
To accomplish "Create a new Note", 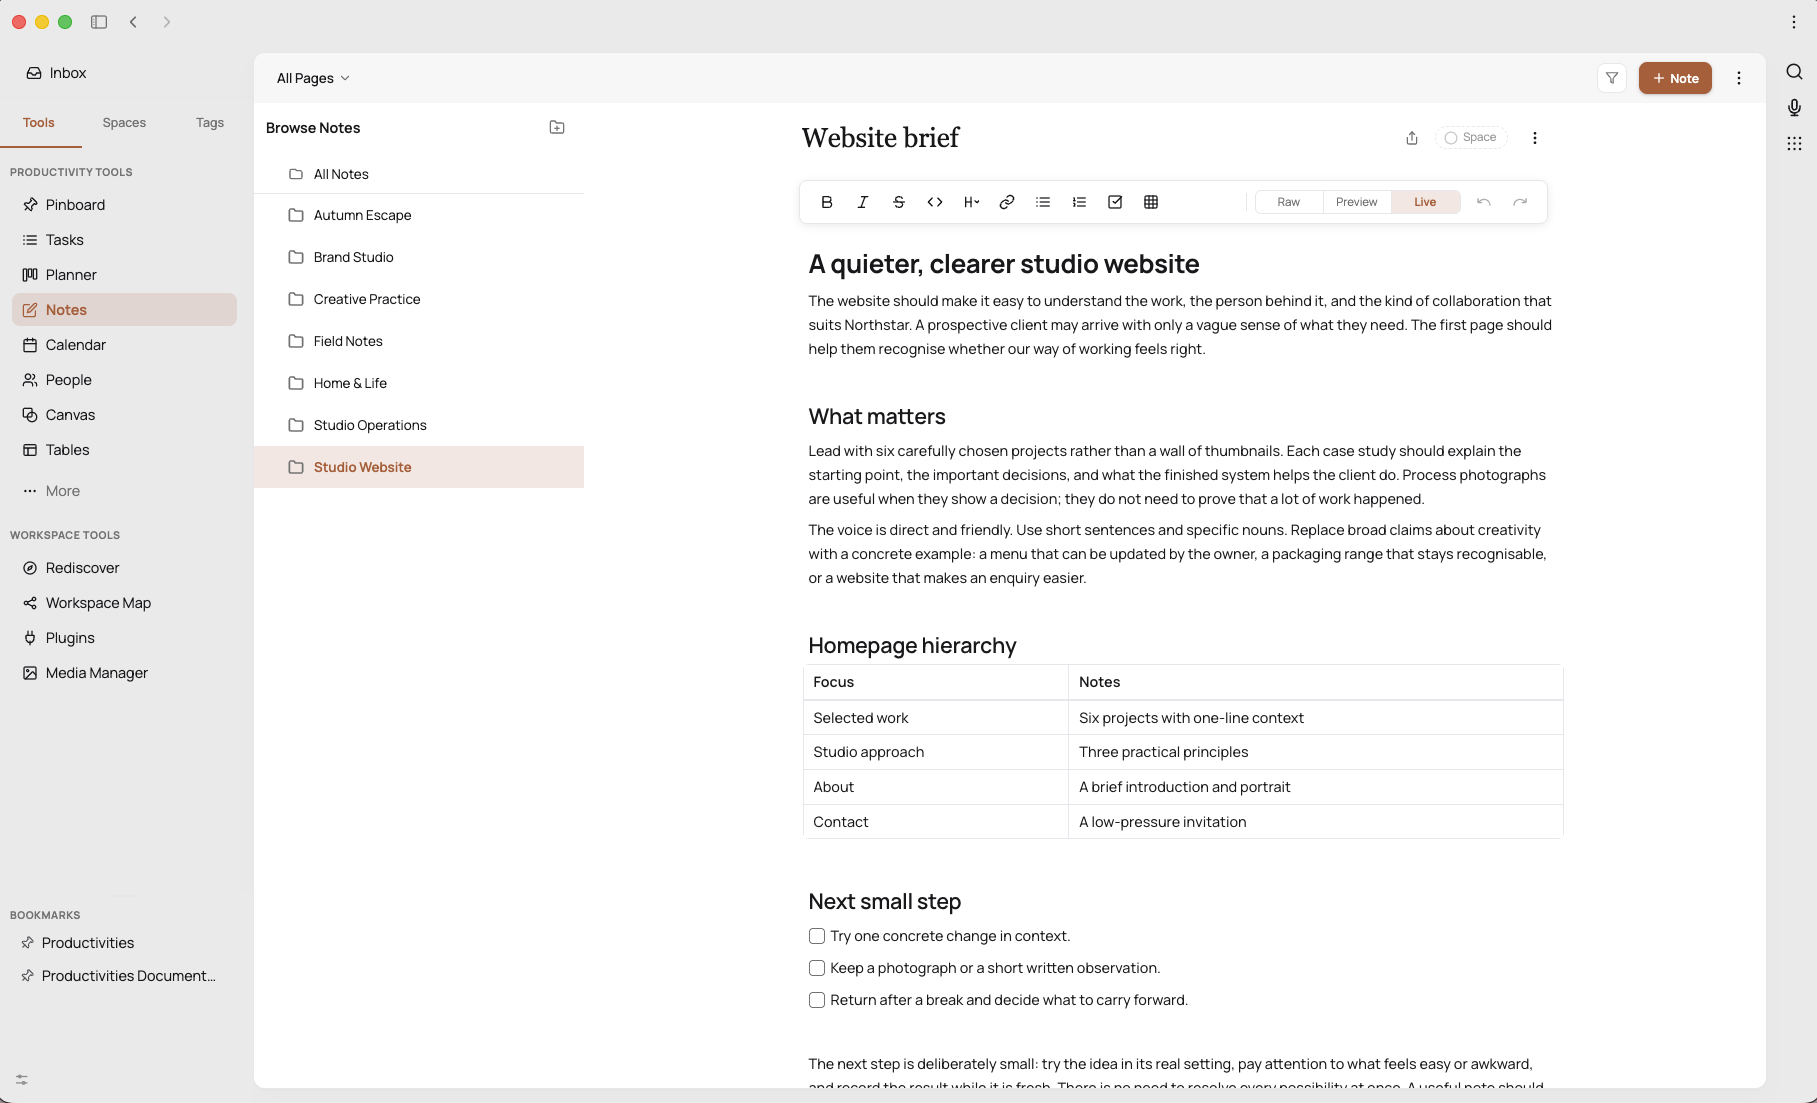I will [x=1675, y=78].
